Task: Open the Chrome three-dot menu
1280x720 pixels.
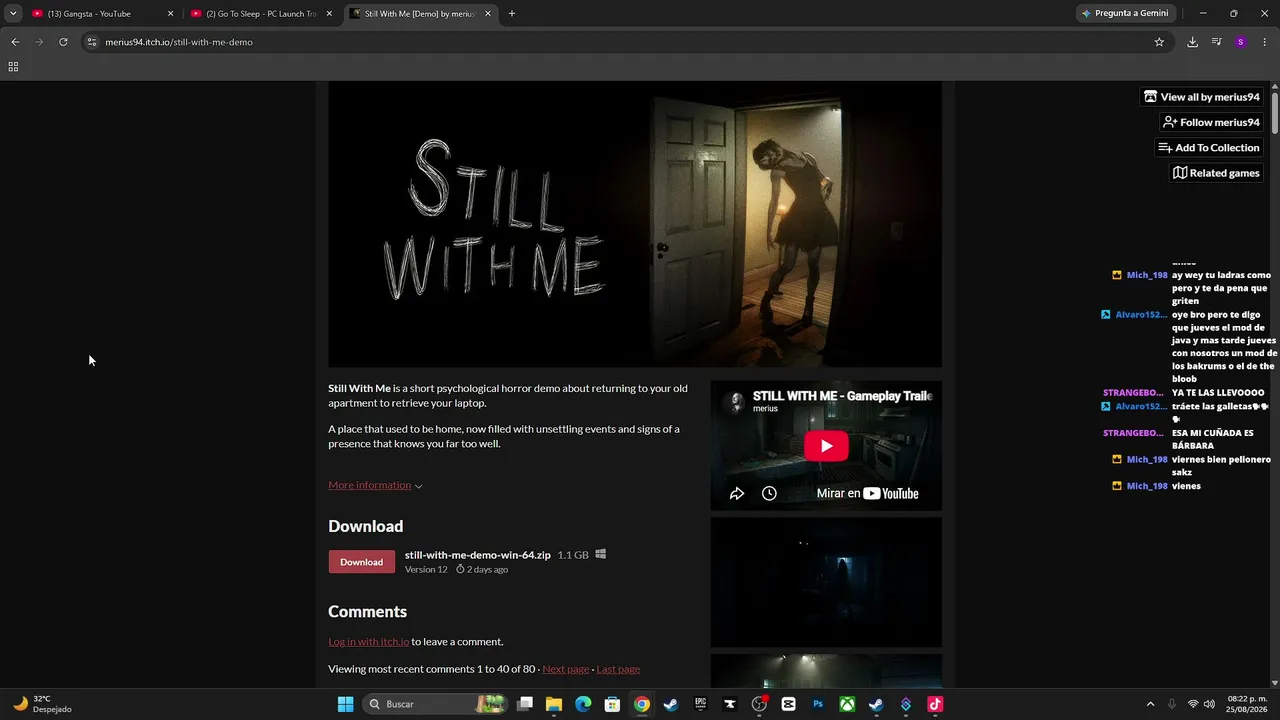Action: click(1264, 42)
